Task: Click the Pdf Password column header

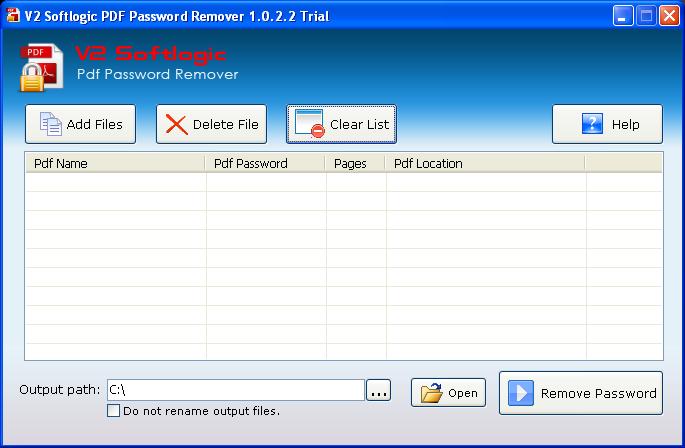Action: [265, 163]
